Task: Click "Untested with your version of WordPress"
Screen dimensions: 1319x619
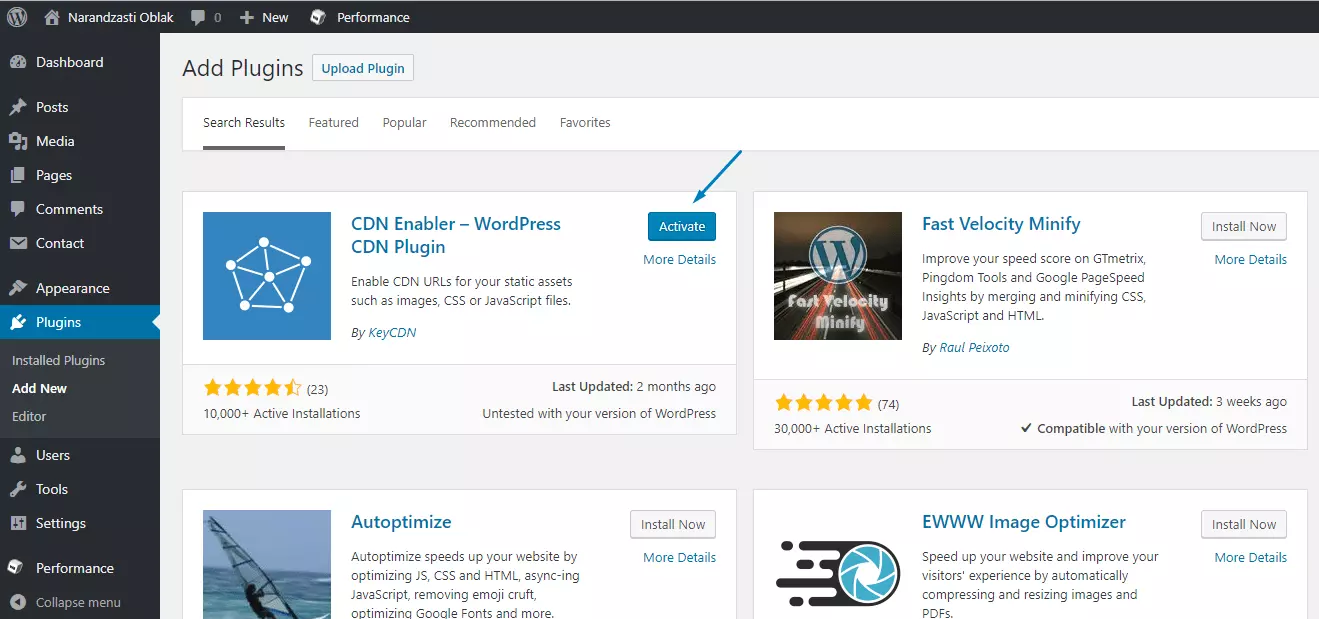Action: point(599,413)
